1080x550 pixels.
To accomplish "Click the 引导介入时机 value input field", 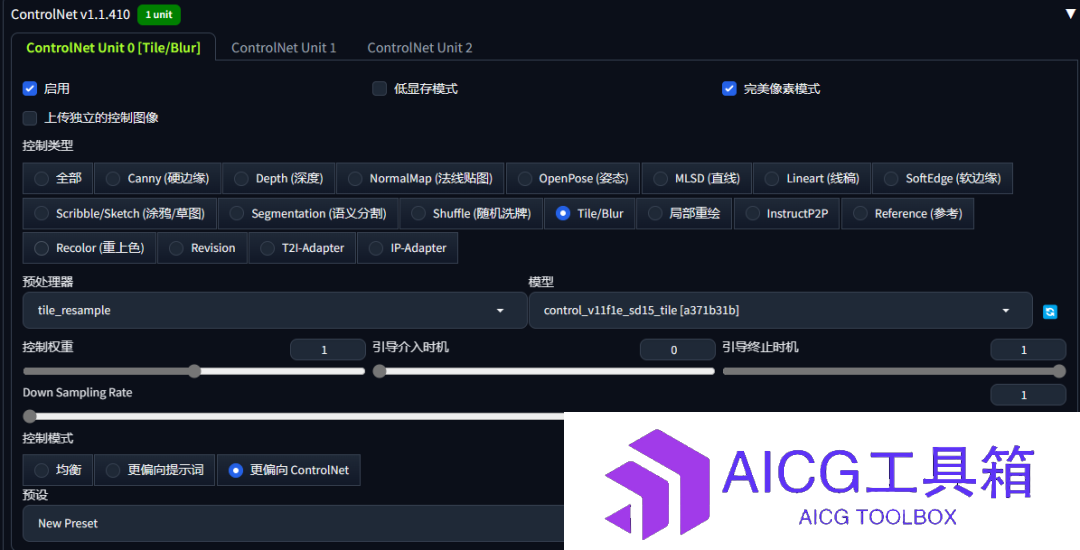I will pyautogui.click(x=677, y=350).
